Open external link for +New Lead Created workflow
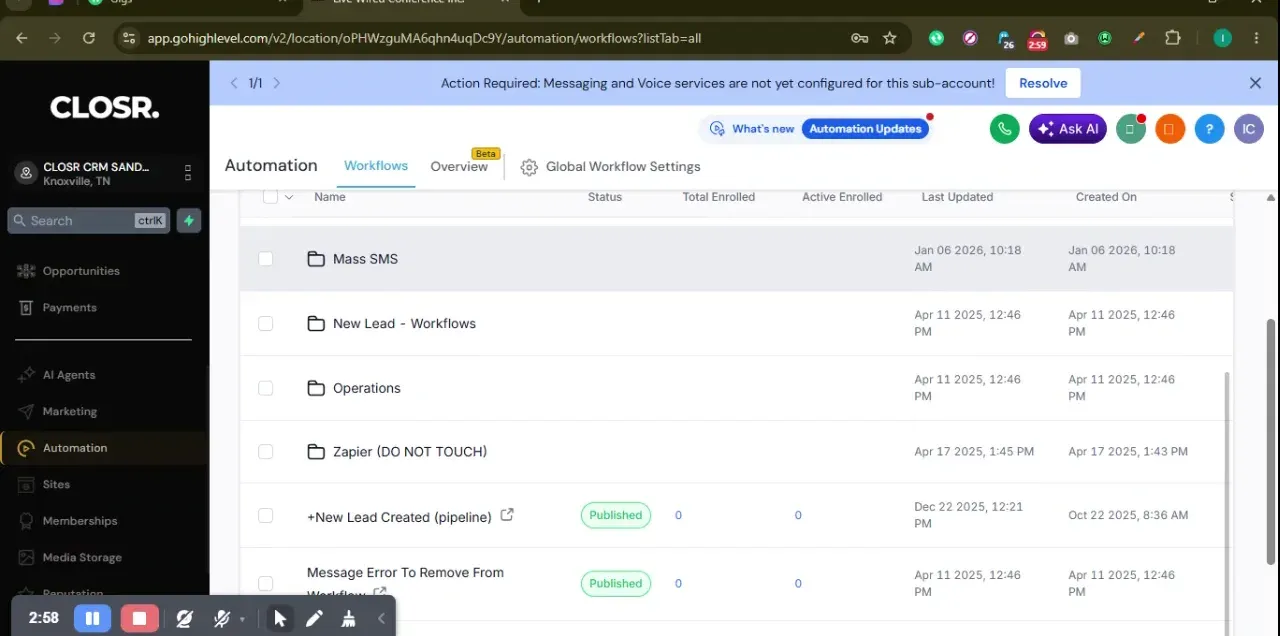 [507, 515]
